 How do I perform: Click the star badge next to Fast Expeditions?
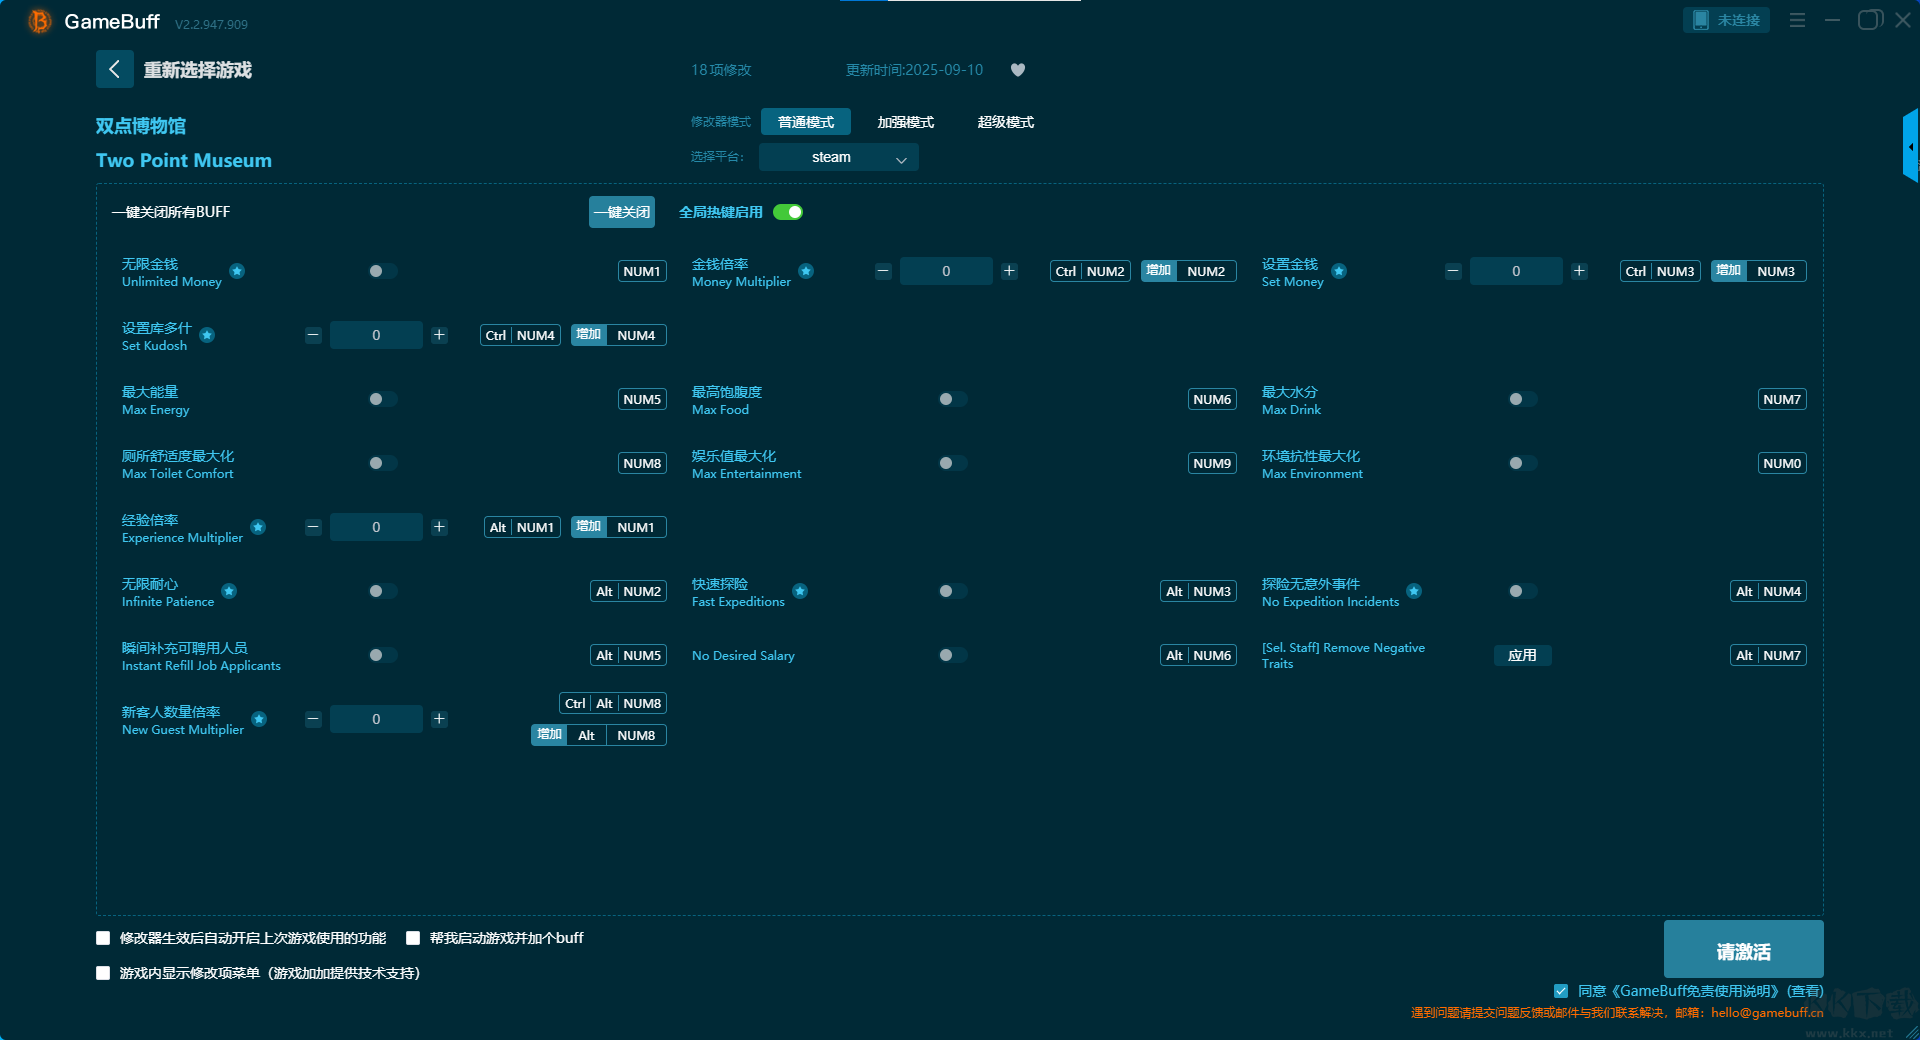(x=800, y=591)
